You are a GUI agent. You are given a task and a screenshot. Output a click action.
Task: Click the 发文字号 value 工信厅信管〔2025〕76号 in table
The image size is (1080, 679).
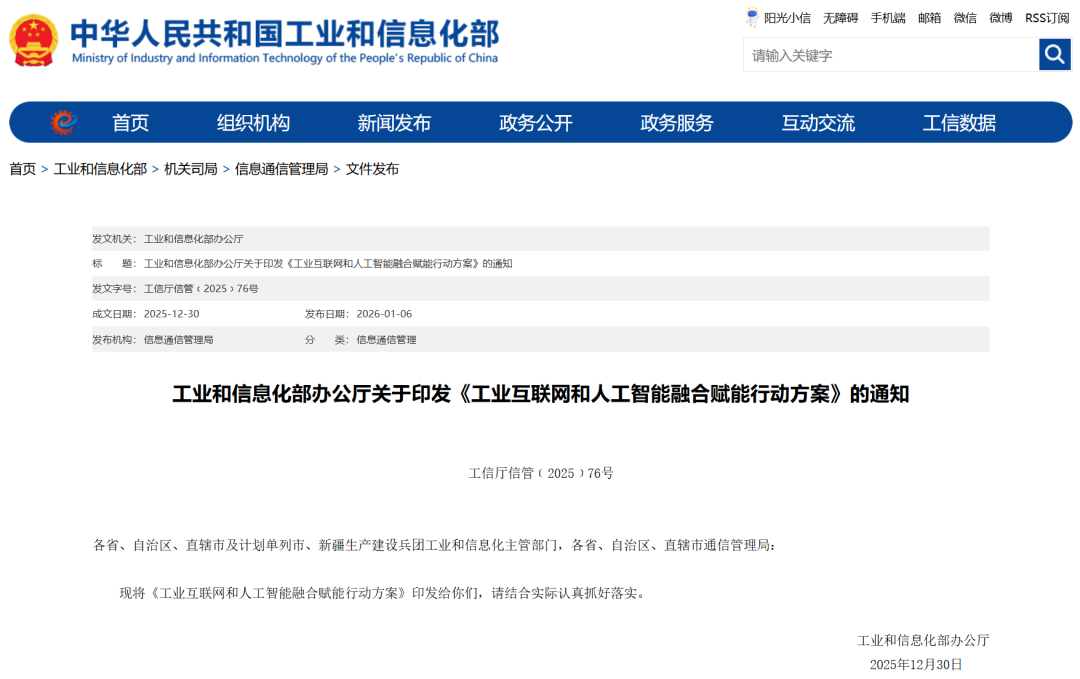click(x=201, y=289)
